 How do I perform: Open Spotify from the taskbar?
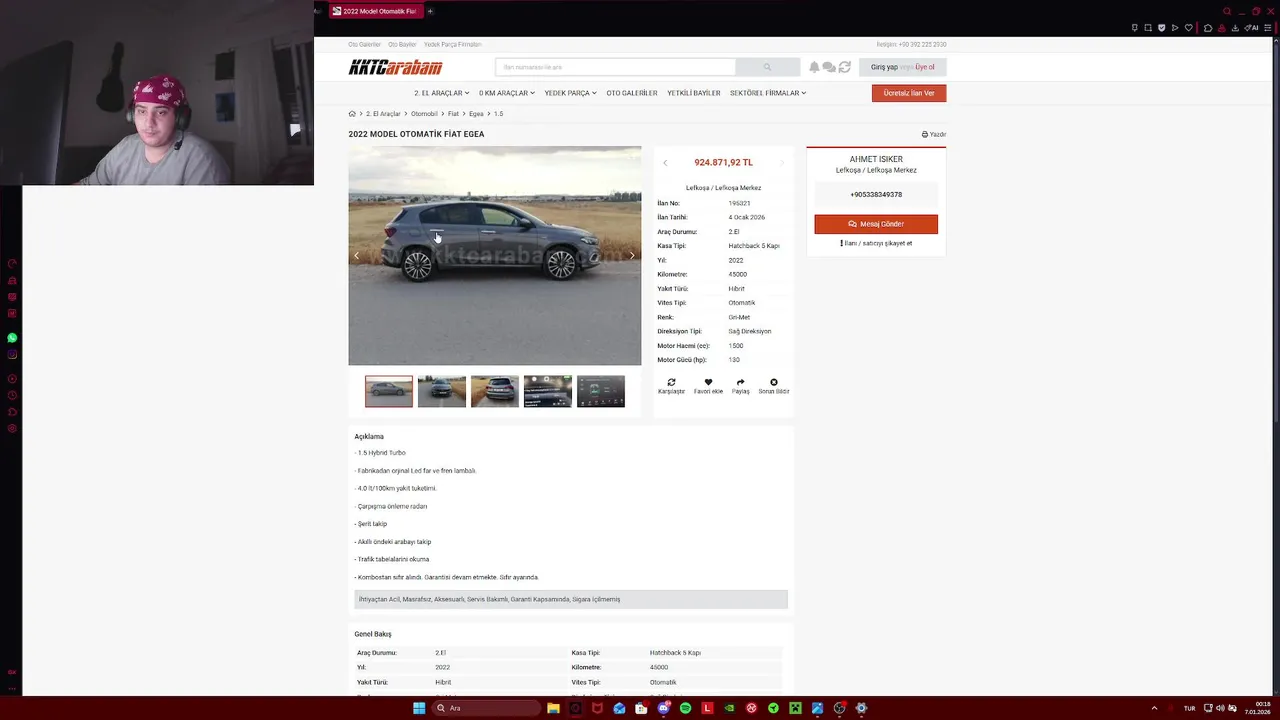point(685,708)
